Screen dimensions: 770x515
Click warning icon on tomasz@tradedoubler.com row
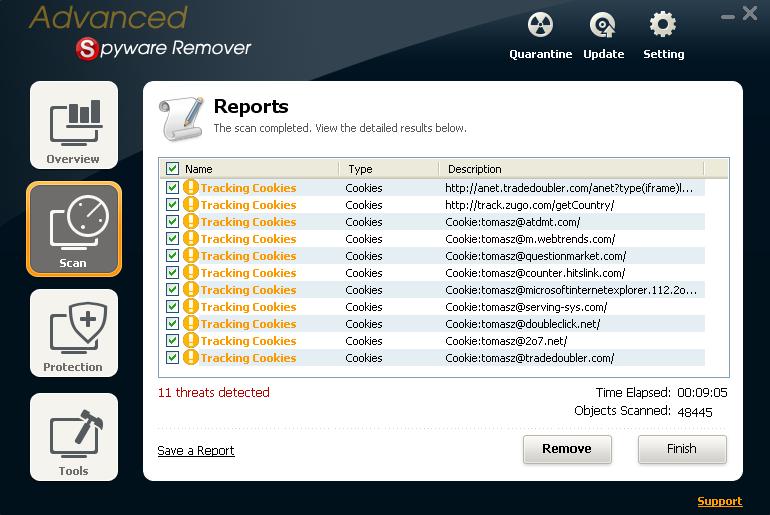coord(191,357)
